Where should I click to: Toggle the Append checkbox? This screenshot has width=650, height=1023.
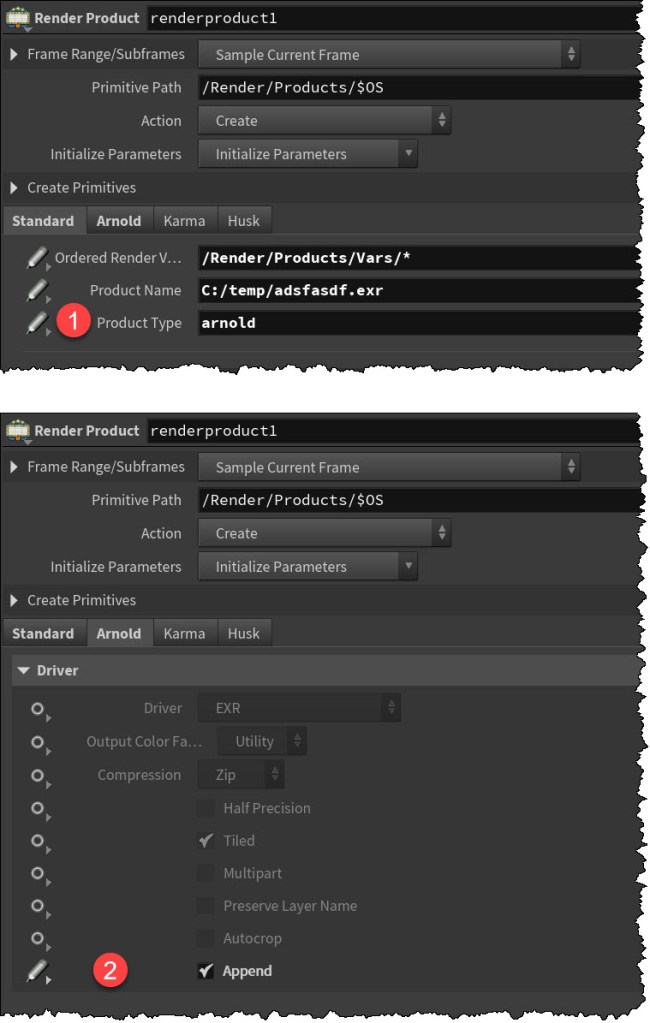tap(206, 971)
